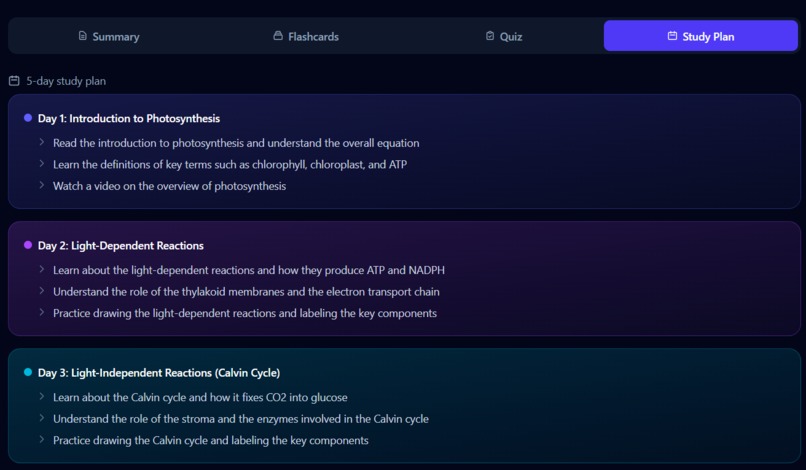Switch to the Summary tab

pos(108,36)
